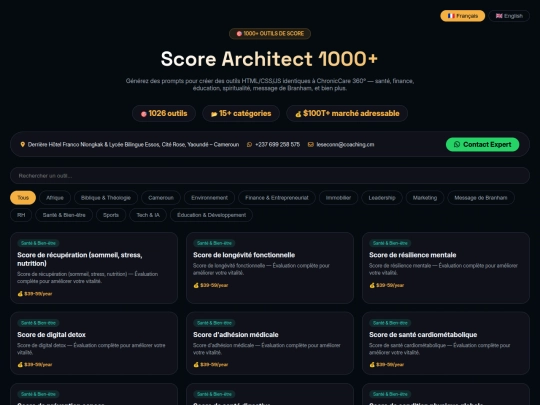Click the target icon in 1026 outils badge
The height and width of the screenshot is (405, 540).
pyautogui.click(x=144, y=114)
